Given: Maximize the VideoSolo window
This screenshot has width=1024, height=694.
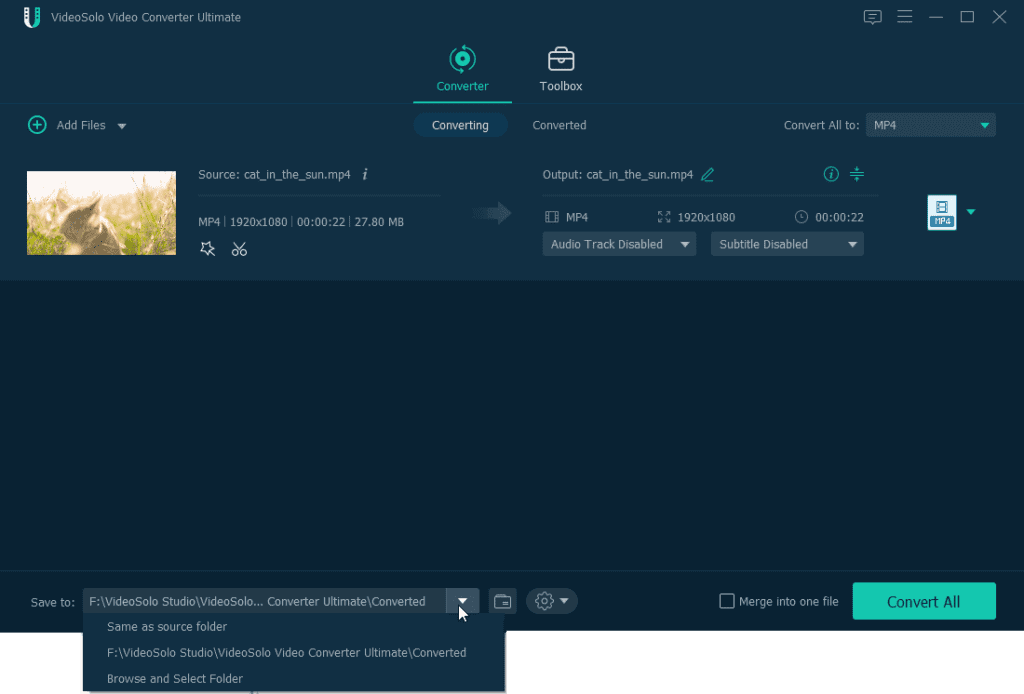Looking at the screenshot, I should [x=967, y=17].
